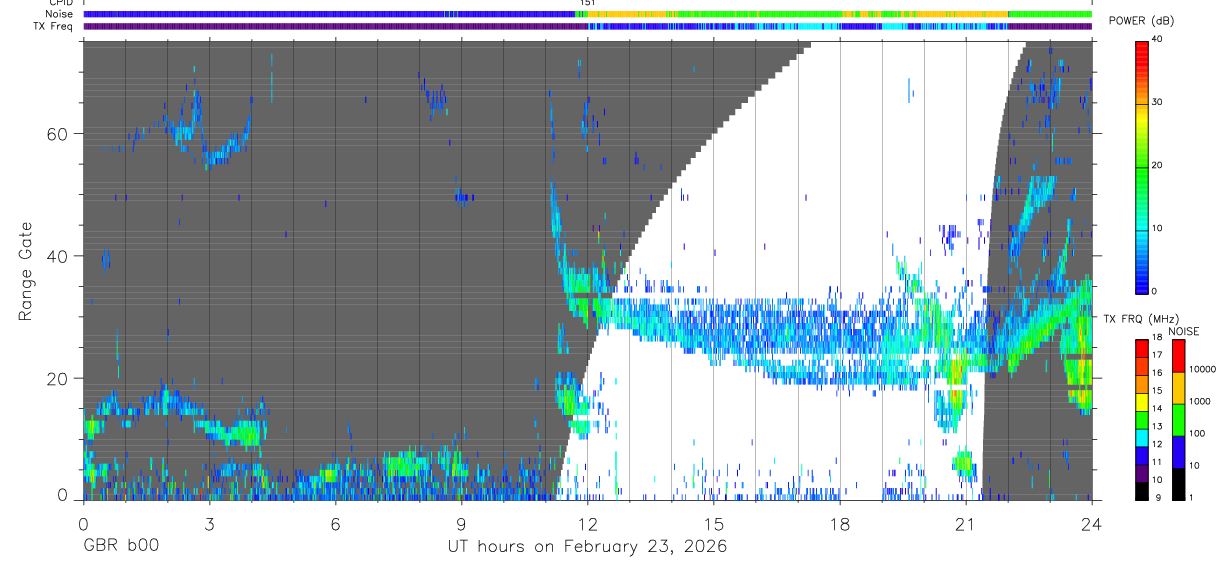Screen dimensions: 1228x567
Task: Click the 151 CPID value label
Action: click(588, 3)
